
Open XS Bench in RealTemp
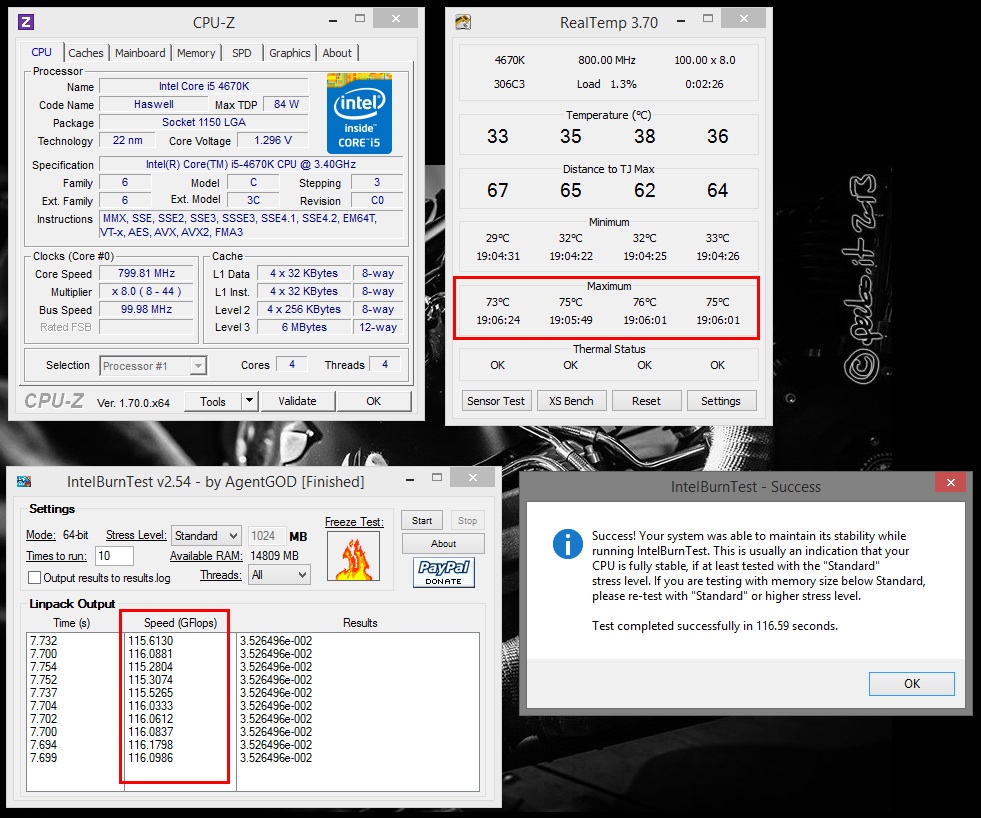tap(571, 401)
